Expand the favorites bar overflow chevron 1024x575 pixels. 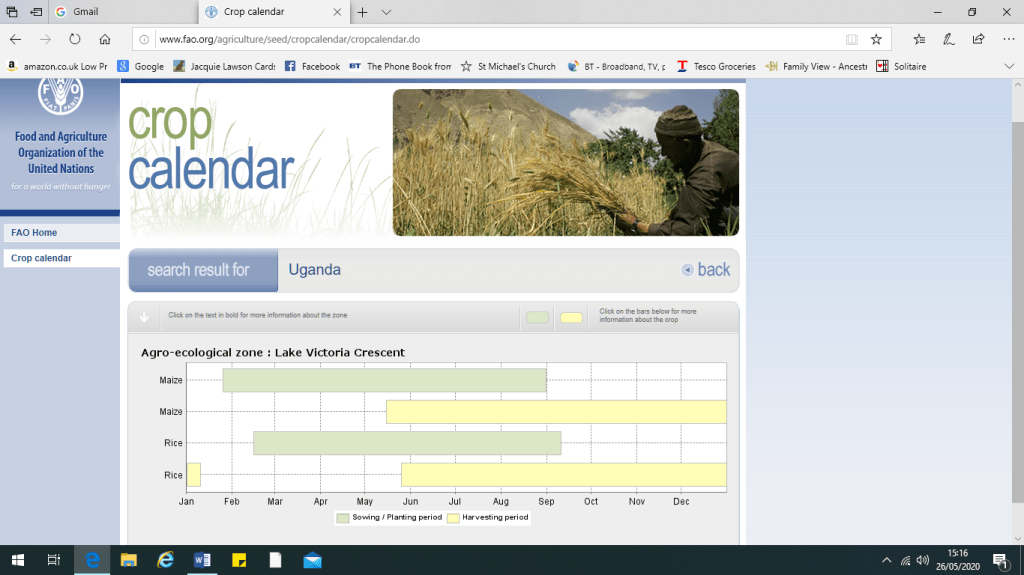[1009, 66]
